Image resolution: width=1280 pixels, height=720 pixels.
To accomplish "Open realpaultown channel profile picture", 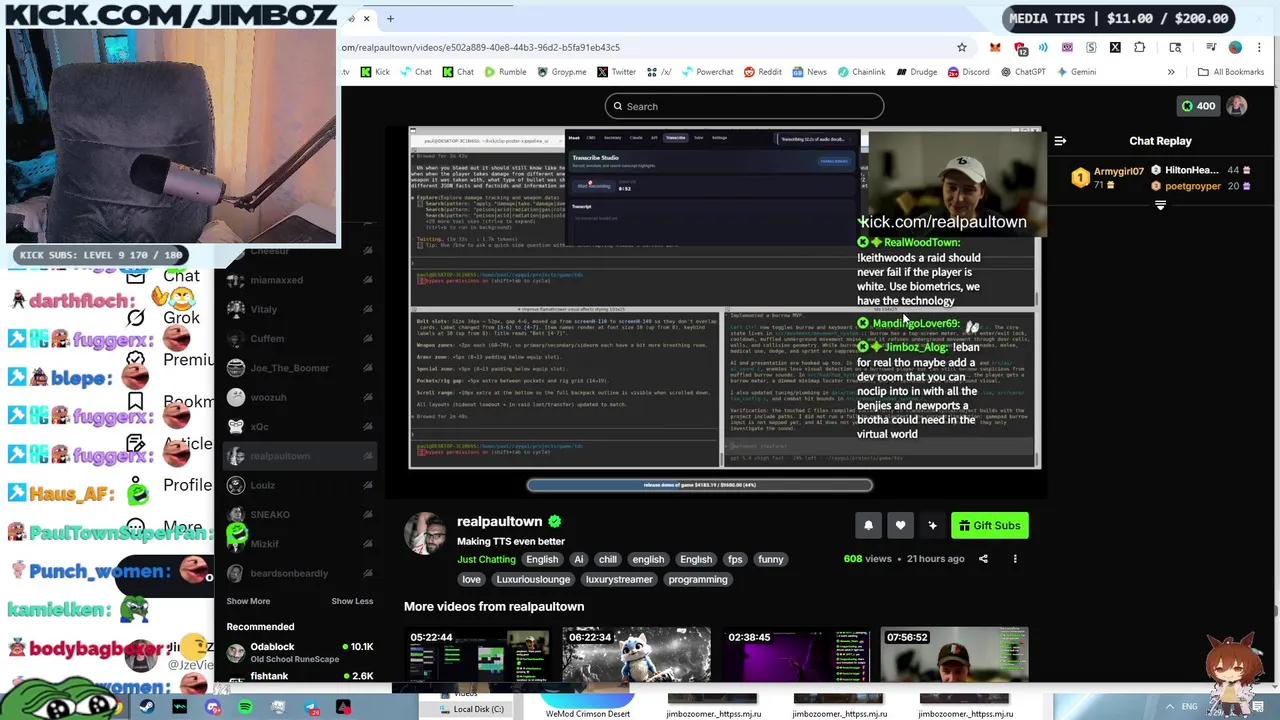I will tap(425, 533).
